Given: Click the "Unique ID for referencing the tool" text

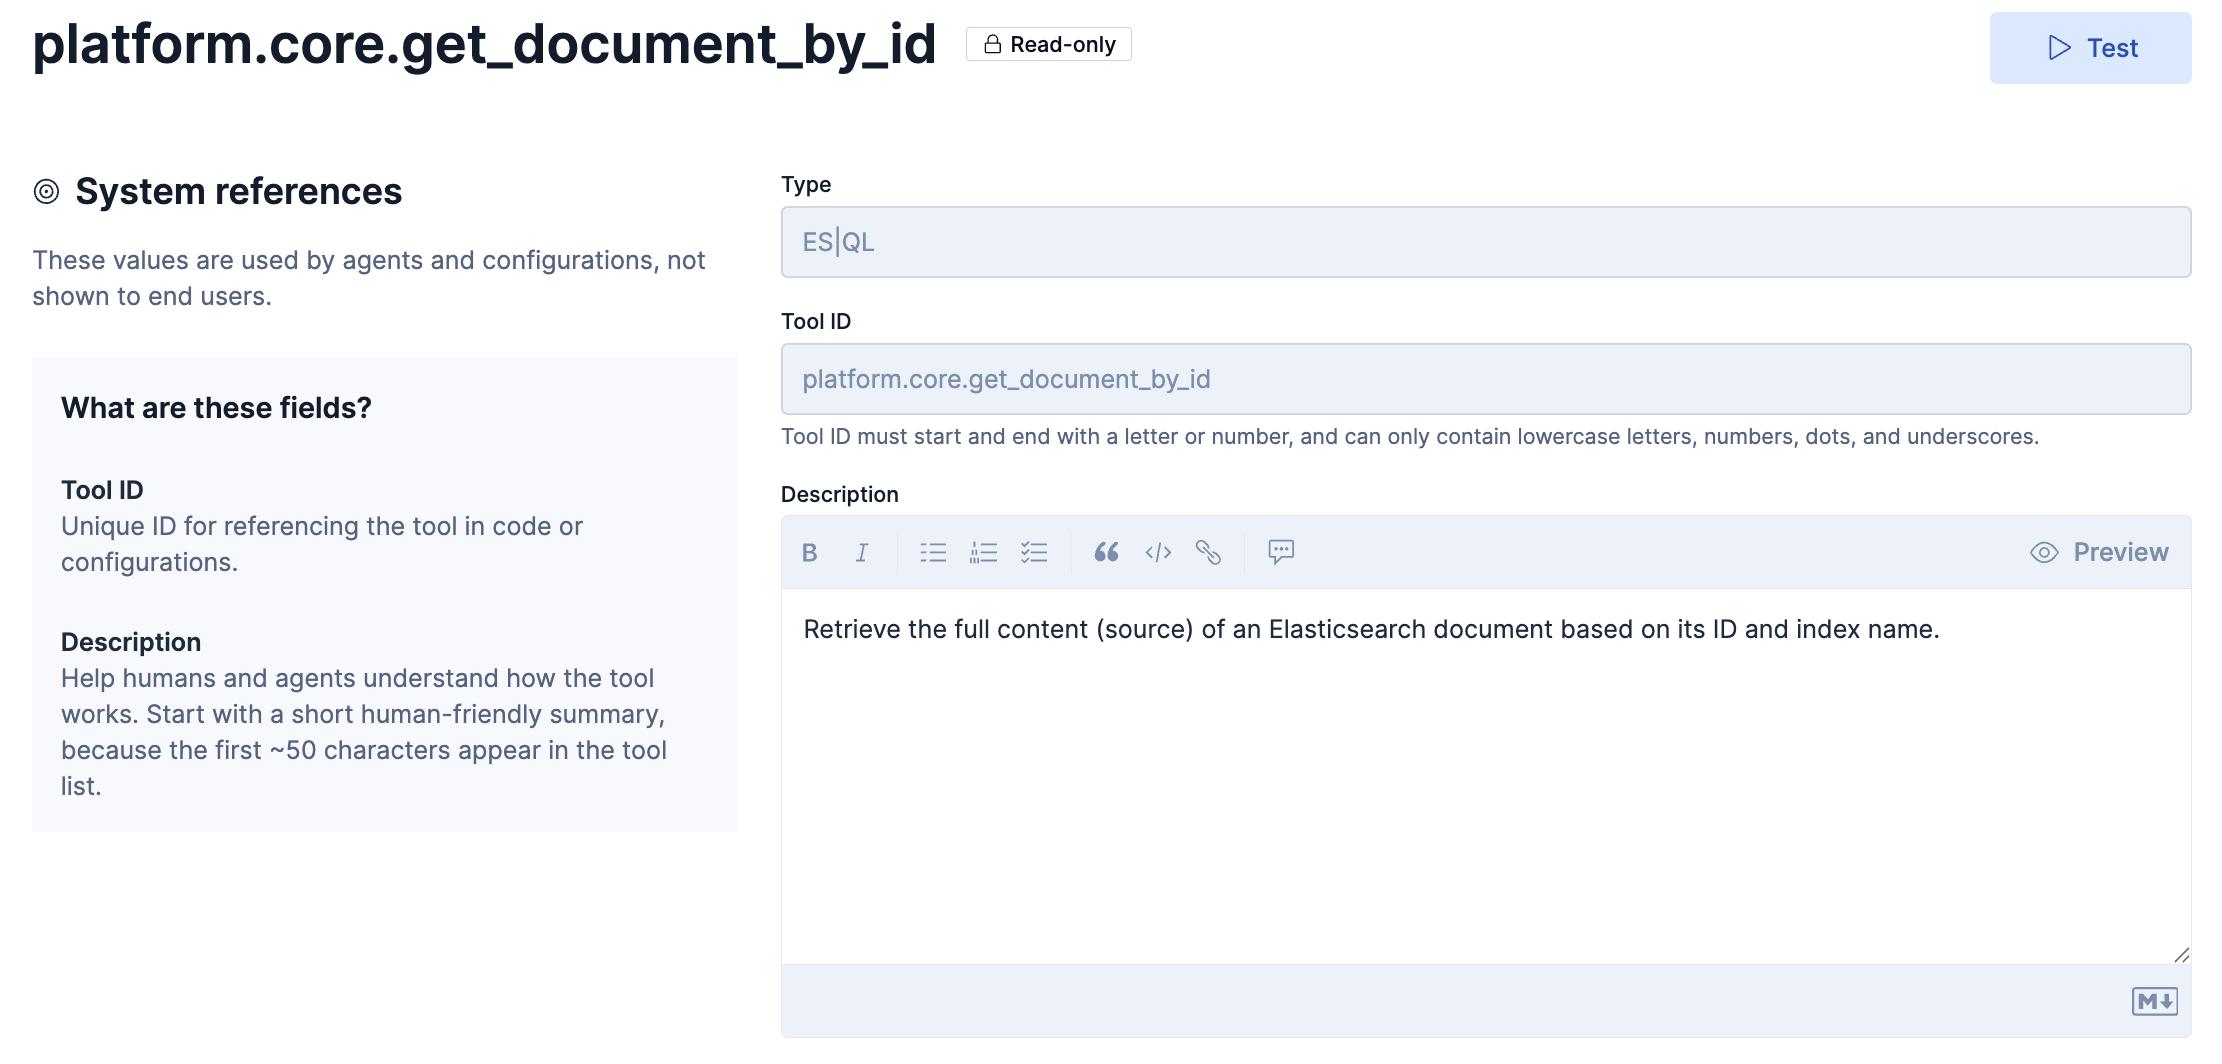Looking at the screenshot, I should pos(322,544).
